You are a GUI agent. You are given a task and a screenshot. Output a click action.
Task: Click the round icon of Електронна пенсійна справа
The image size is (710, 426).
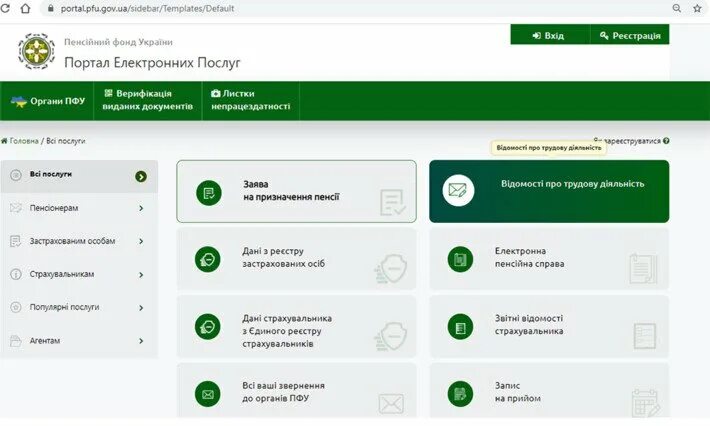pyautogui.click(x=460, y=259)
